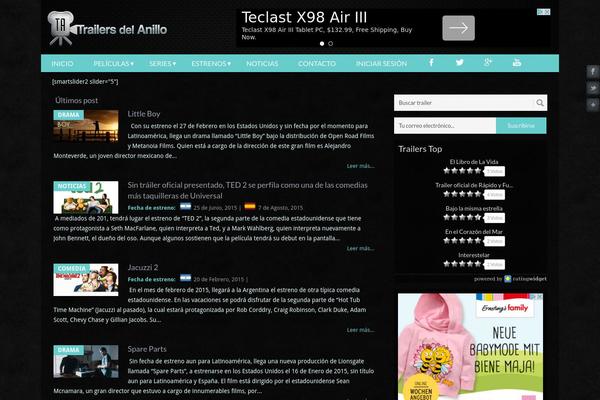Screen dimensions: 600x400
Task: Click Leer más for the Little Boy post
Action: (360, 166)
